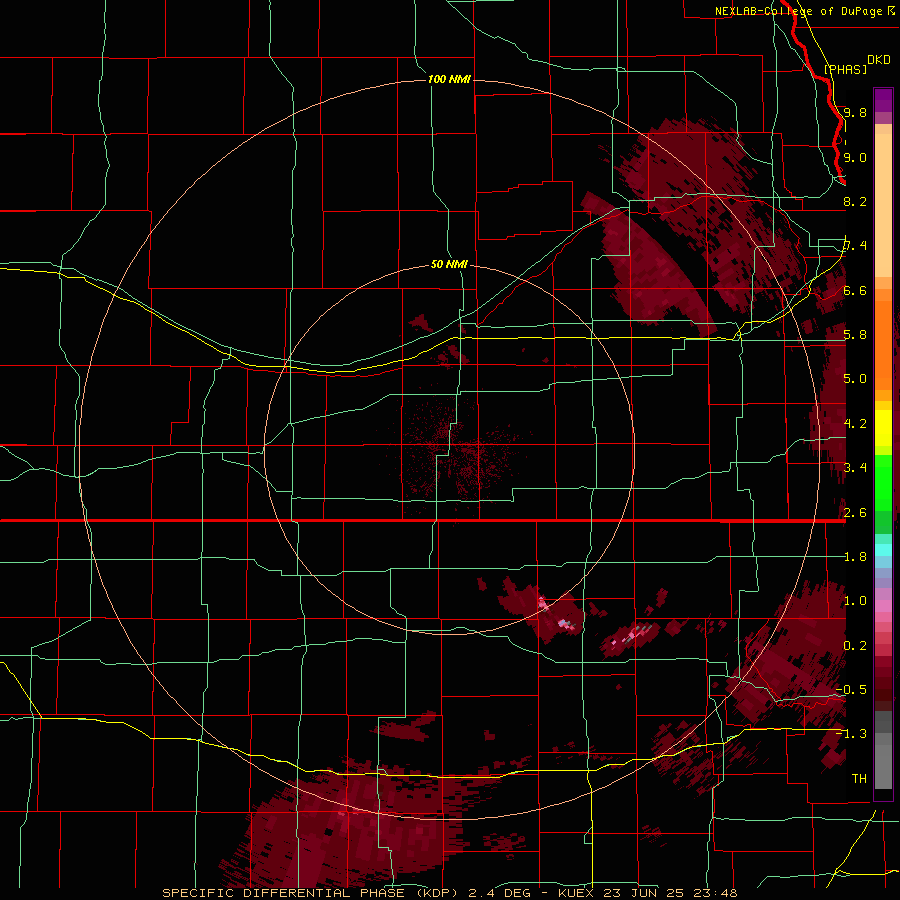Select the "DKD" label above the color scale
Image resolution: width=900 pixels, height=900 pixels.
pos(879,60)
